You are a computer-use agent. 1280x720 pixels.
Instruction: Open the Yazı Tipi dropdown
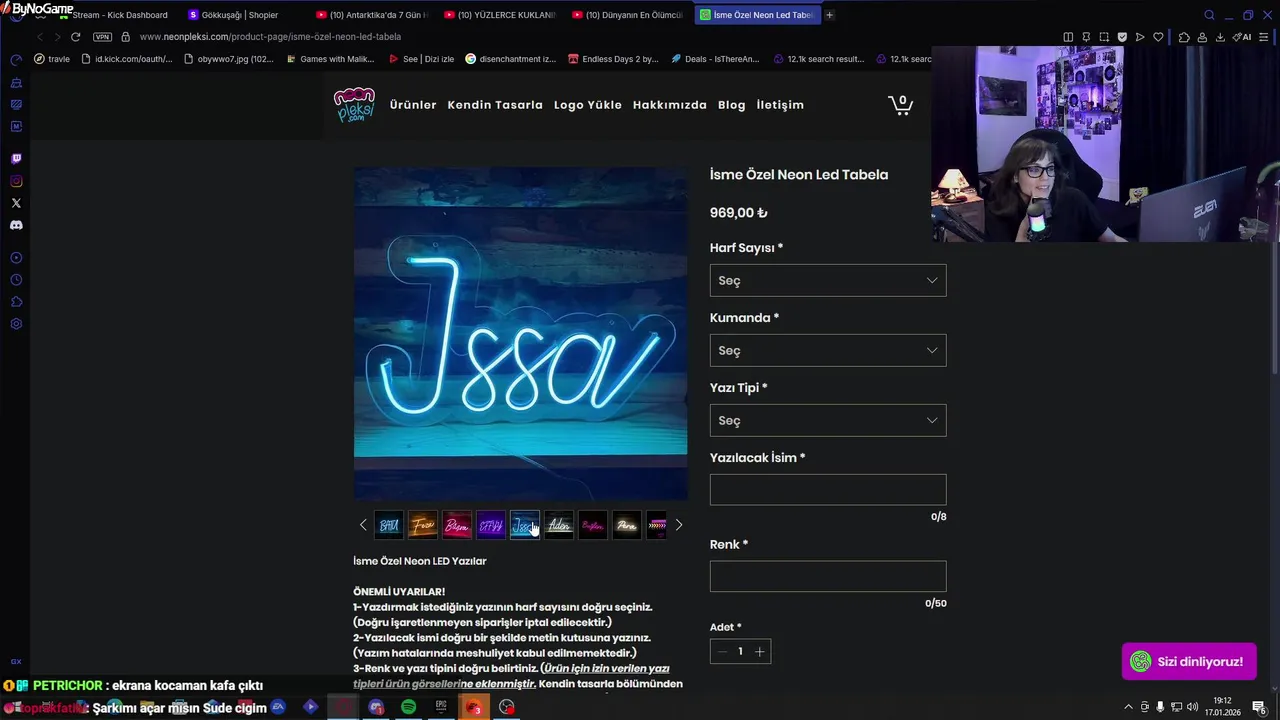[x=828, y=420]
